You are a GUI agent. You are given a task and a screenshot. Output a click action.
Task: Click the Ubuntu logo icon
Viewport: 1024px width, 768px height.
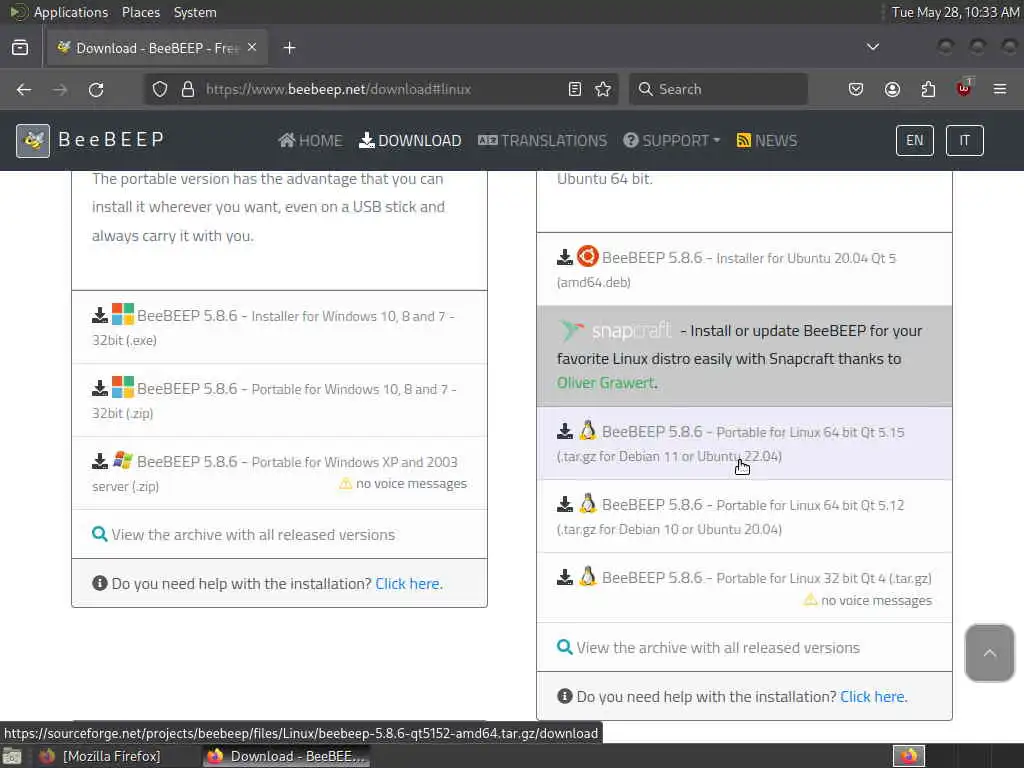(588, 256)
